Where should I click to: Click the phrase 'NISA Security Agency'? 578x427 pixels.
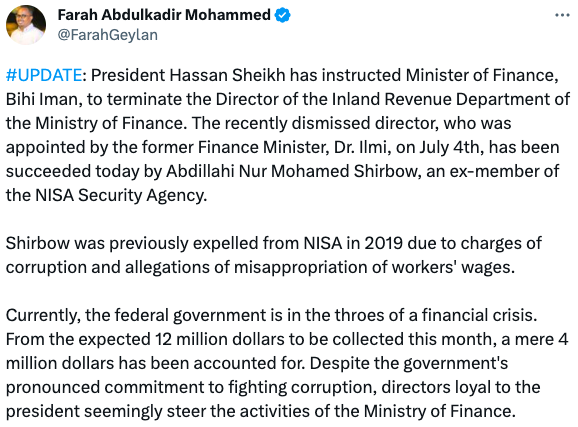[120, 195]
